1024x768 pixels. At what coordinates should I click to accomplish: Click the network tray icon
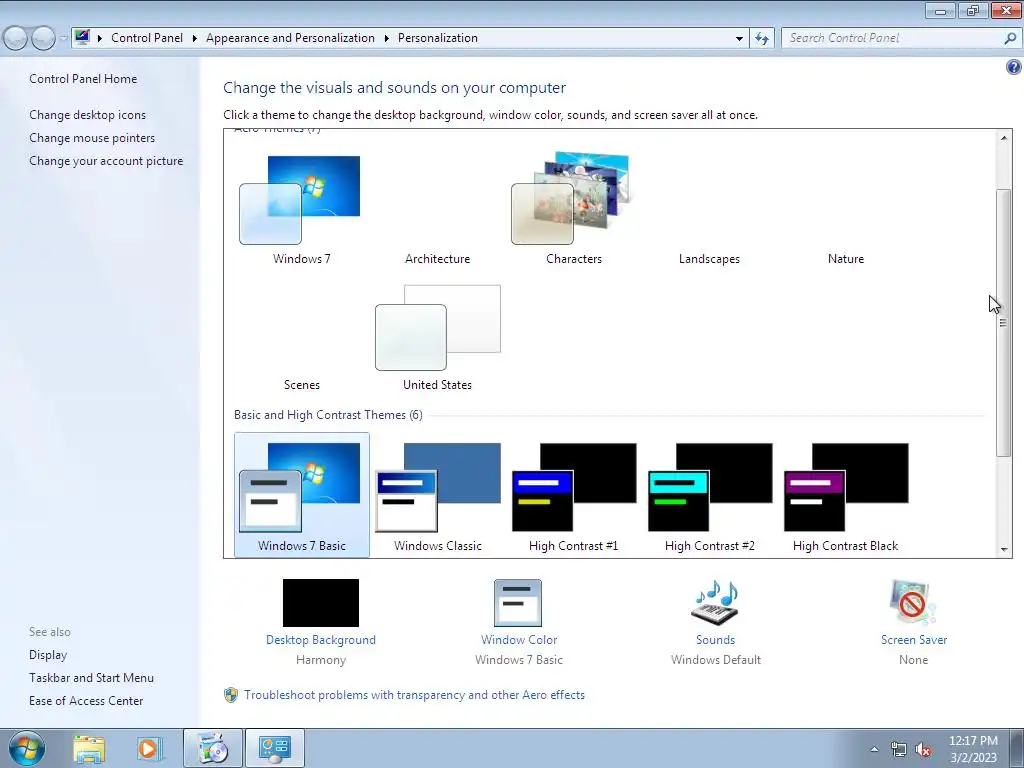pyautogui.click(x=899, y=749)
